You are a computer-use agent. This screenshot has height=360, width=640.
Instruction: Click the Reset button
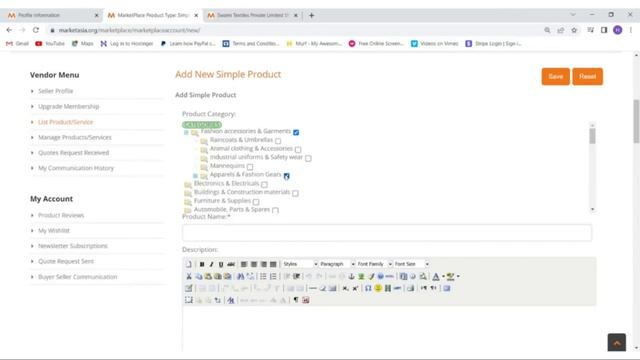pos(587,76)
